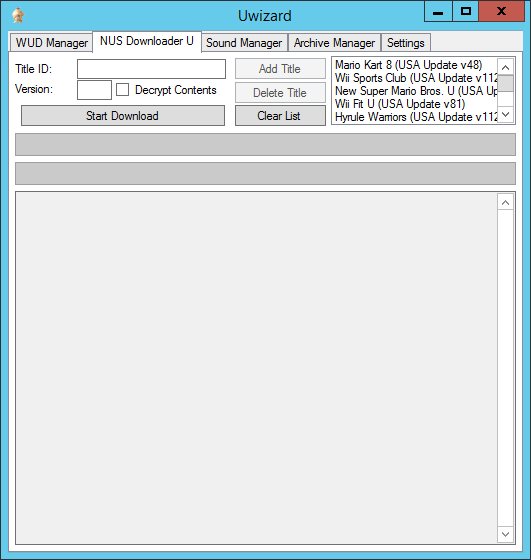Click the Uwizard app icon in title bar
Image resolution: width=531 pixels, height=560 pixels.
pos(18,16)
